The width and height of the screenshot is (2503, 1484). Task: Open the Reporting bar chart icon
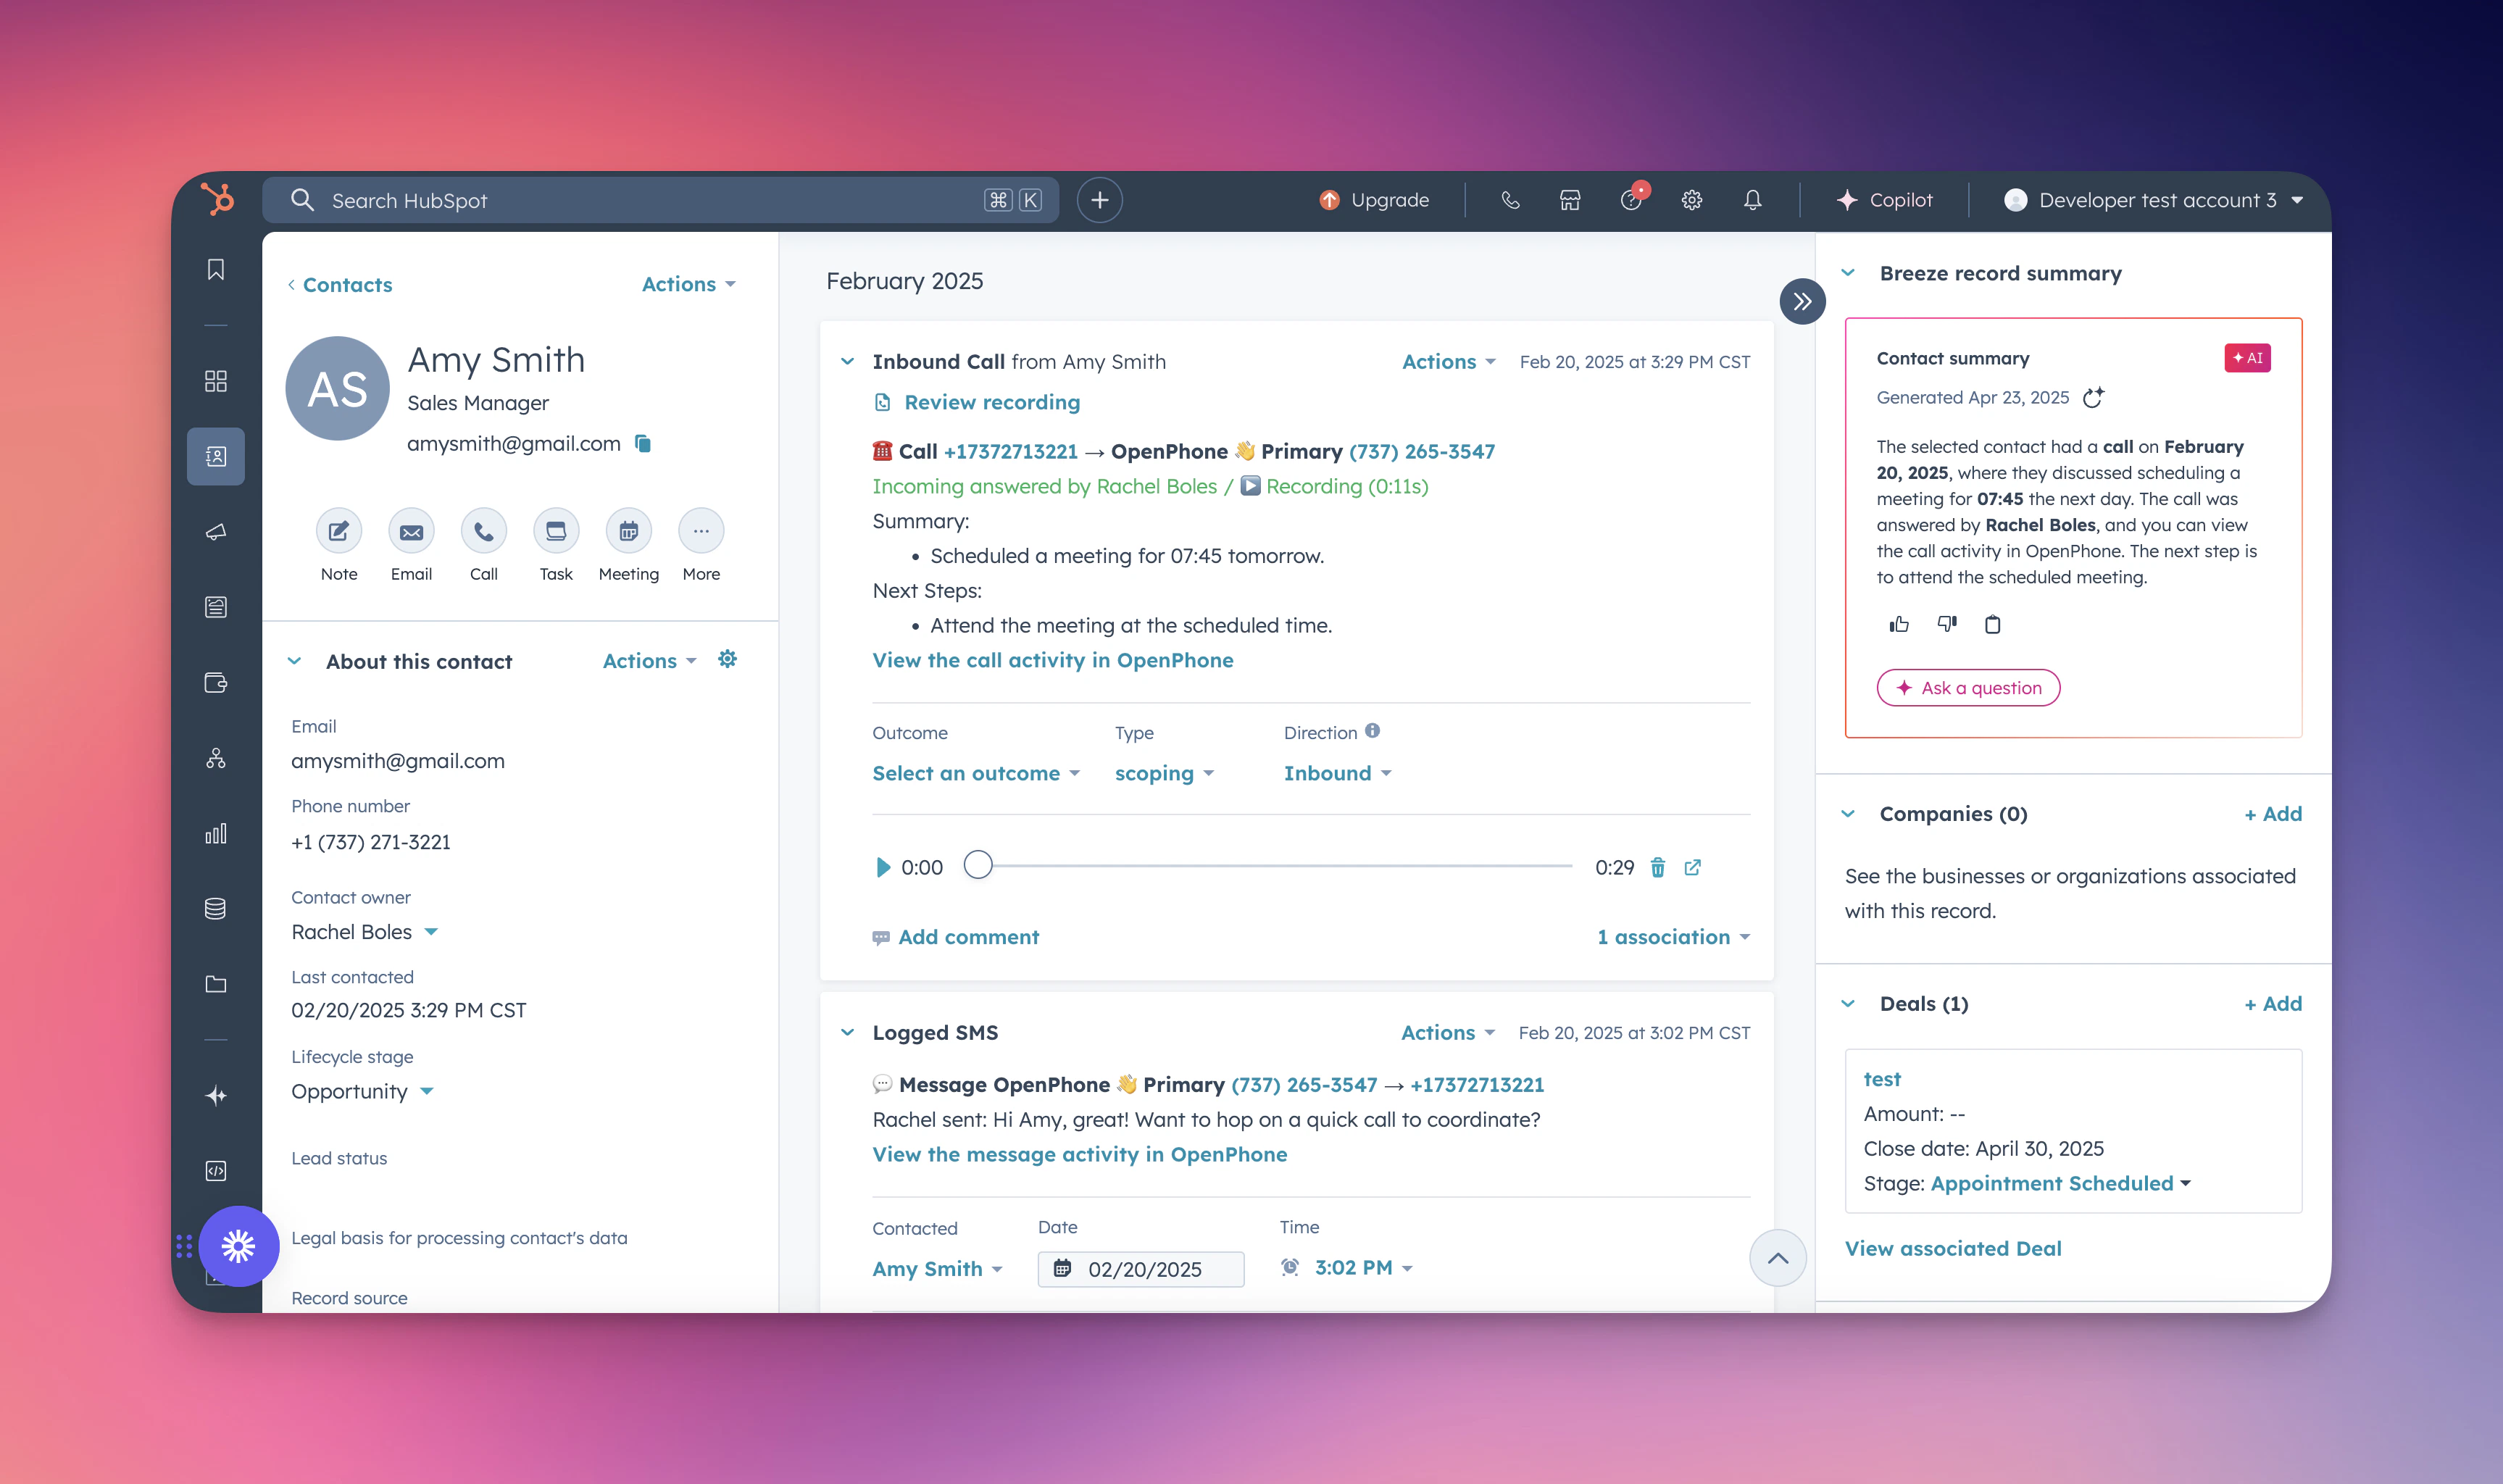click(x=215, y=833)
